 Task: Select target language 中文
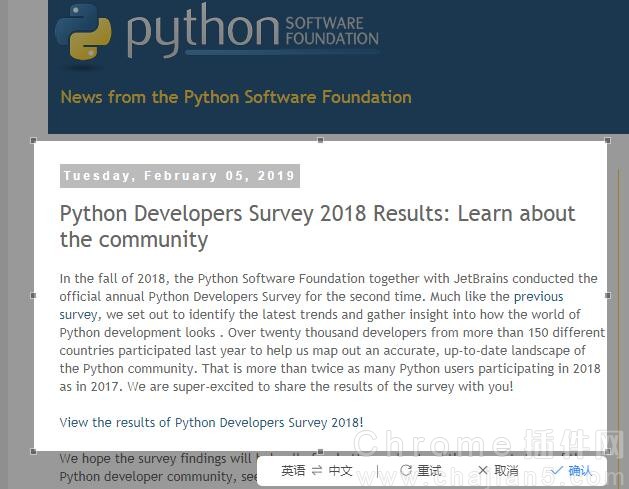(340, 471)
